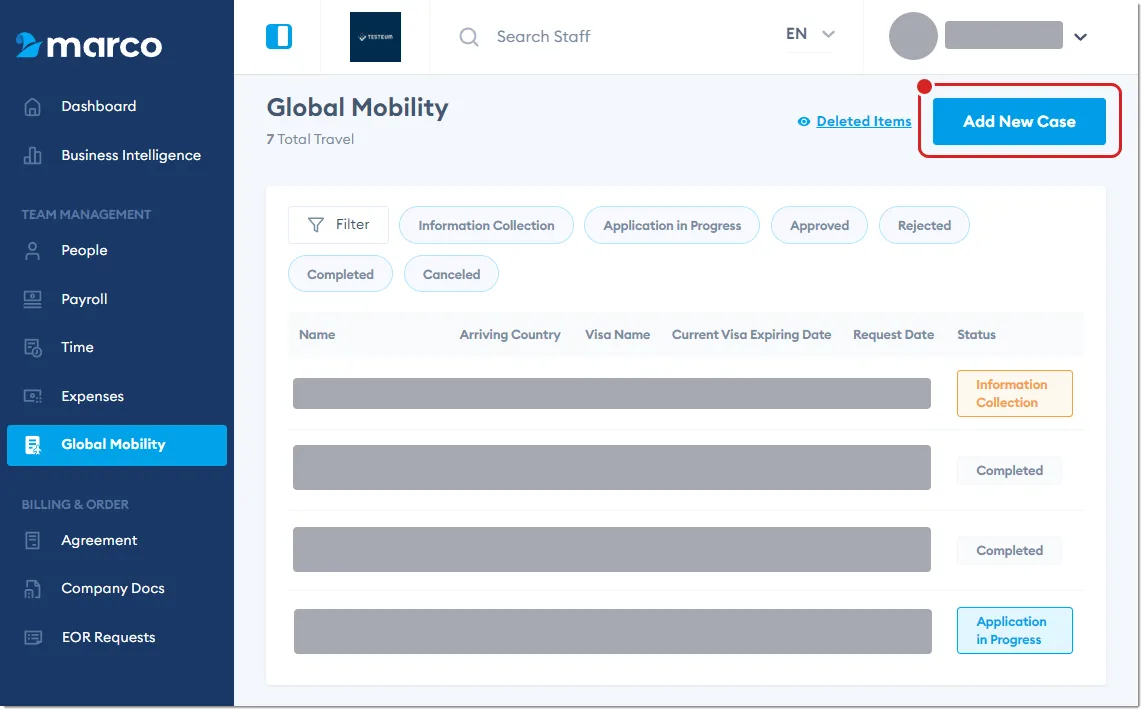The image size is (1144, 712).
Task: Click the eye icon beside Deleted Items
Action: tap(803, 122)
